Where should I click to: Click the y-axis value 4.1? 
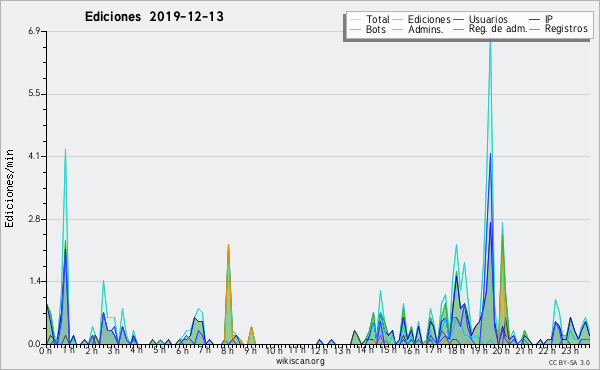tap(34, 156)
